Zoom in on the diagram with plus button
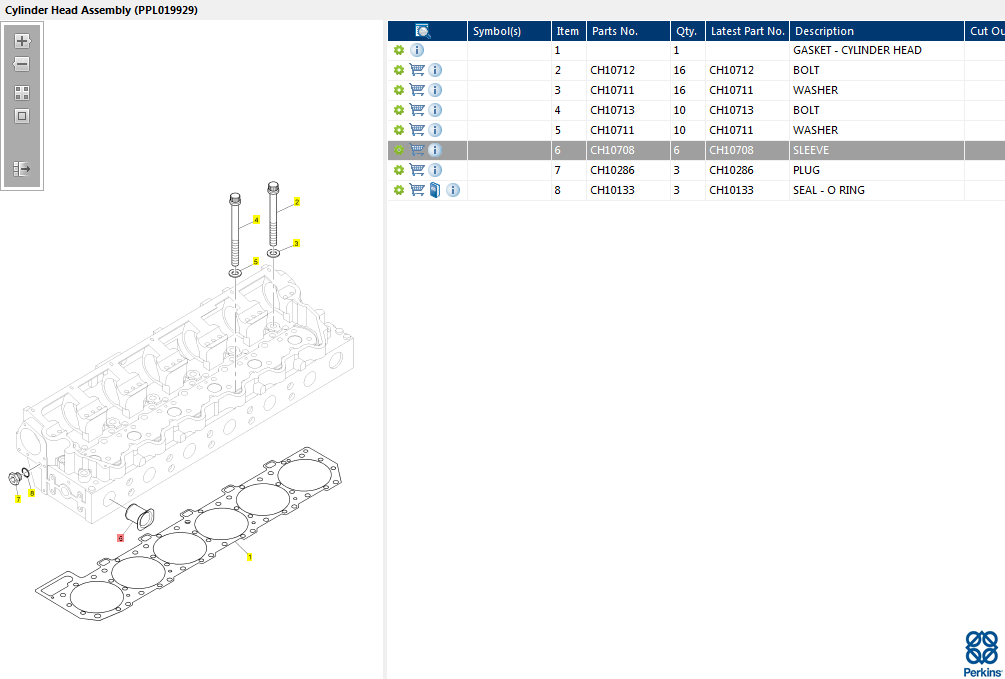The width and height of the screenshot is (1005, 679). tap(22, 41)
